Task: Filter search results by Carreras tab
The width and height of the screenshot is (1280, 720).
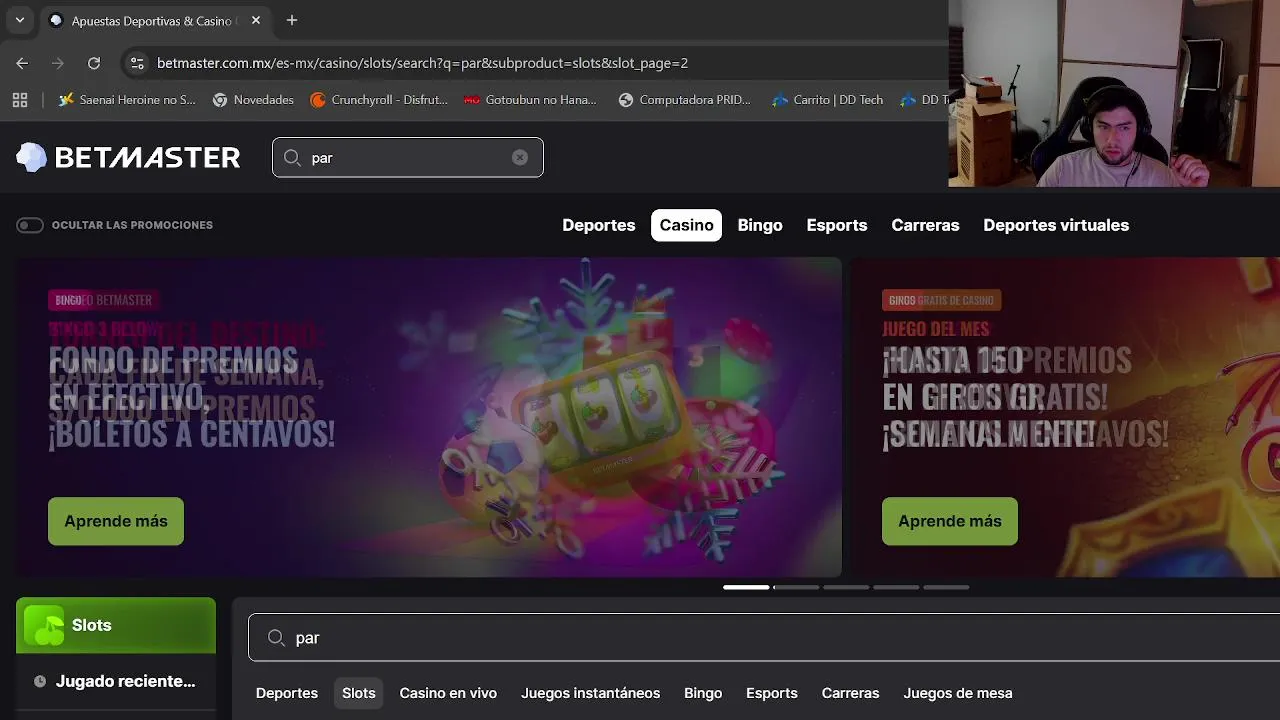Action: coord(851,693)
